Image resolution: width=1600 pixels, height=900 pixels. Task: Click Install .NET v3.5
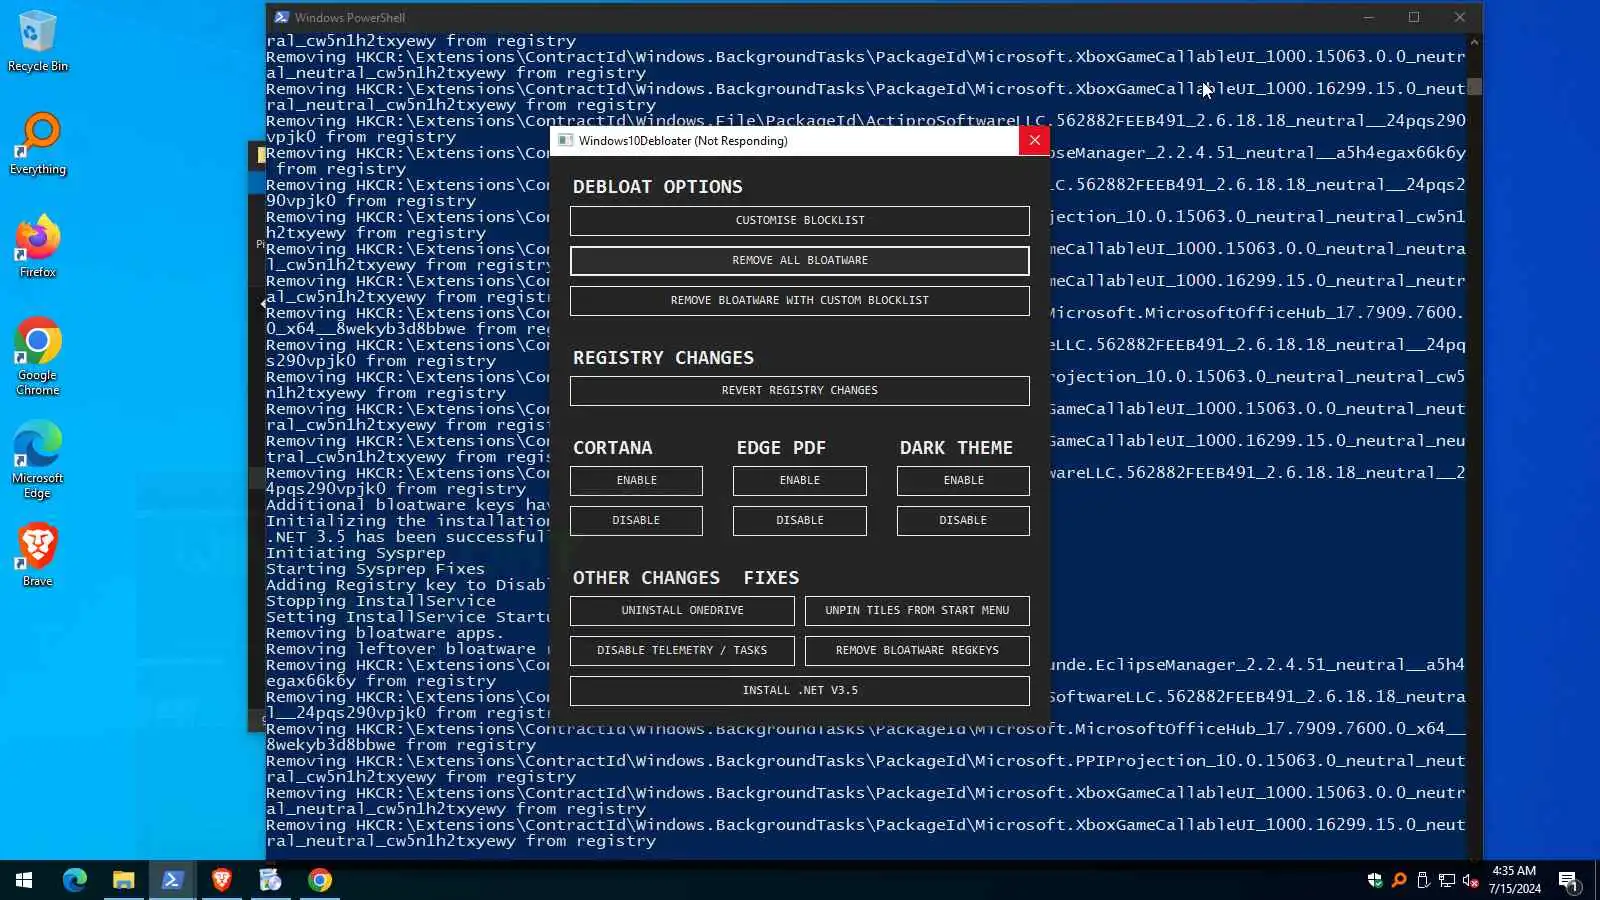click(800, 690)
